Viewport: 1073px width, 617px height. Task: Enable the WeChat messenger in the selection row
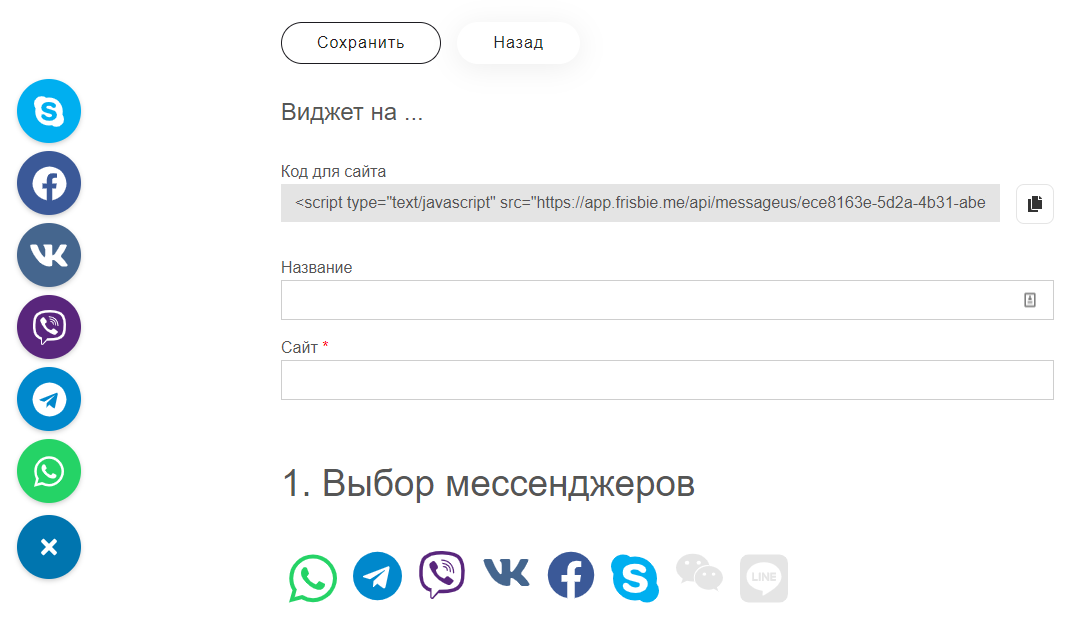[x=699, y=575]
